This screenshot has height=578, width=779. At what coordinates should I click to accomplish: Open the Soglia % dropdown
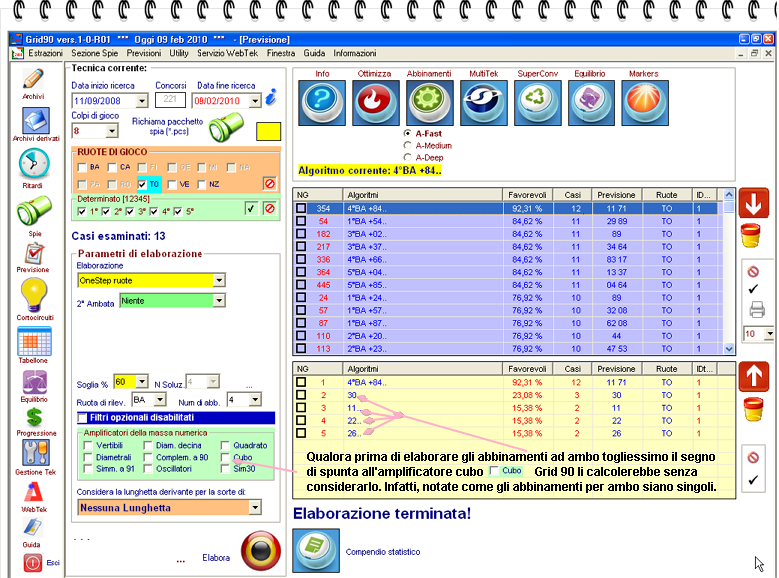pyautogui.click(x=142, y=382)
